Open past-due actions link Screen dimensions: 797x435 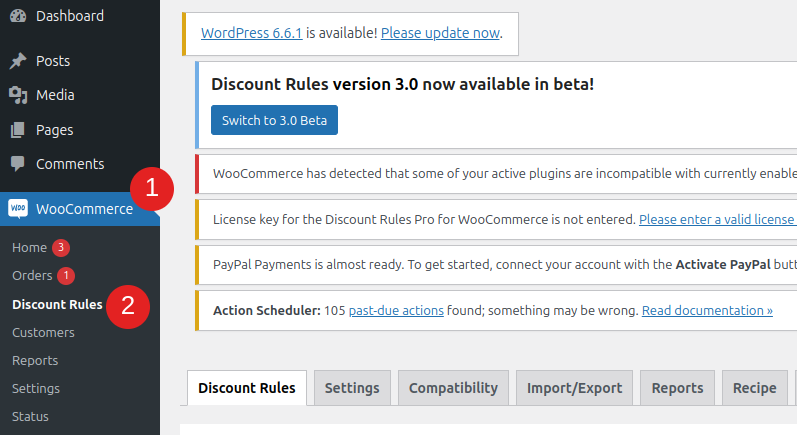pyautogui.click(x=396, y=310)
